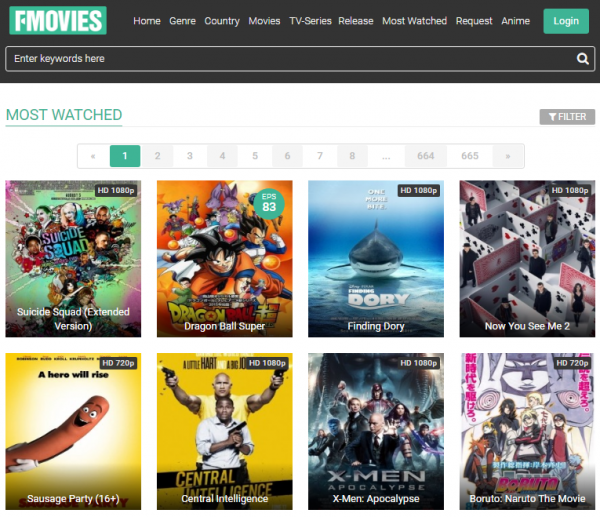
Task: Select the Most Watched menu item
Action: pyautogui.click(x=414, y=21)
